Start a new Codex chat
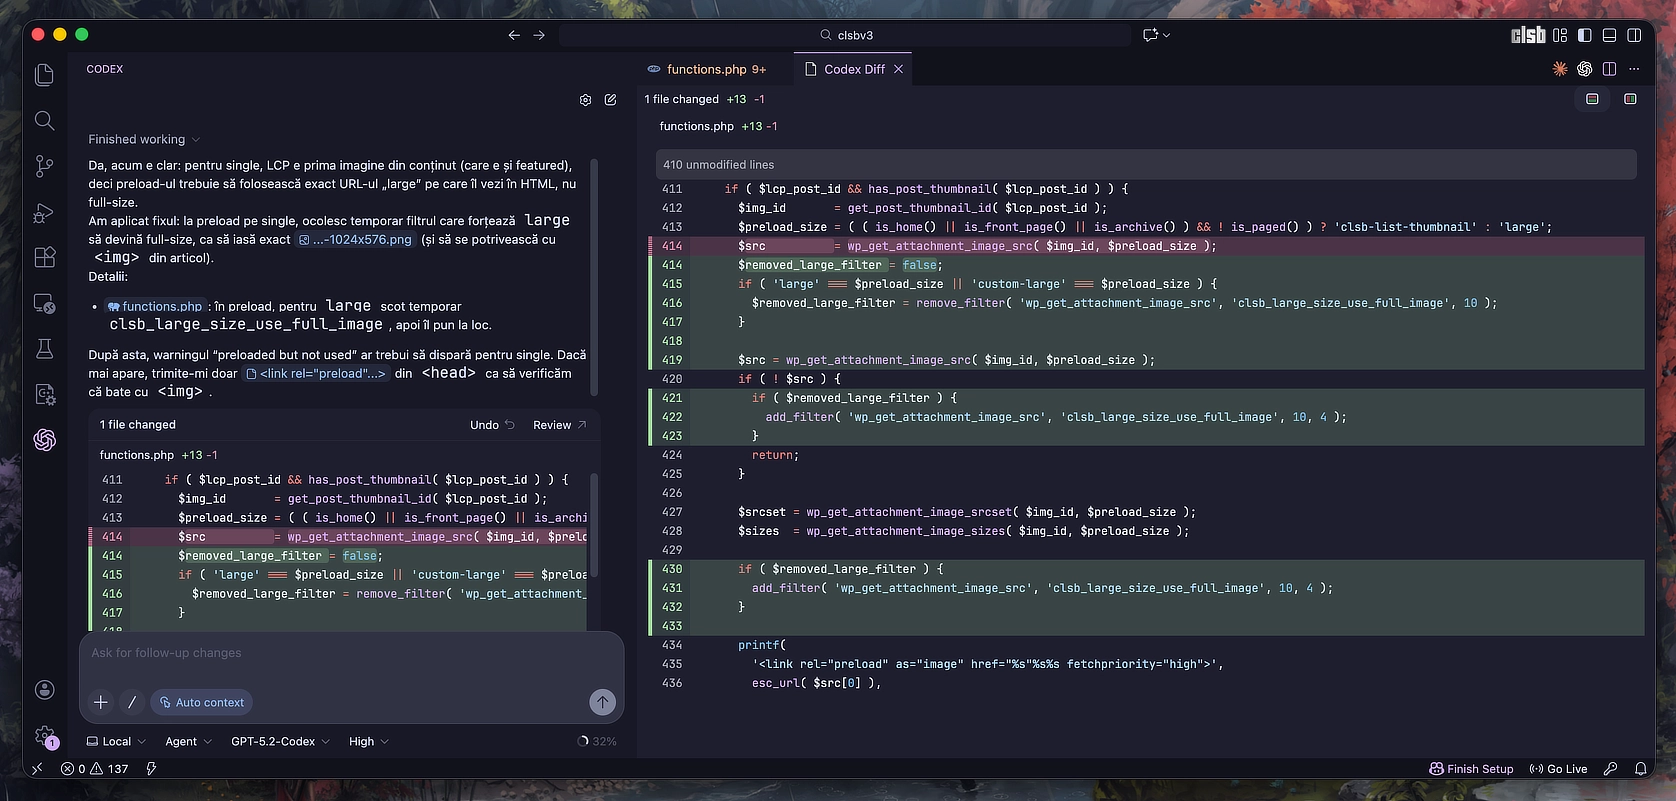This screenshot has height=801, width=1676. coord(610,100)
